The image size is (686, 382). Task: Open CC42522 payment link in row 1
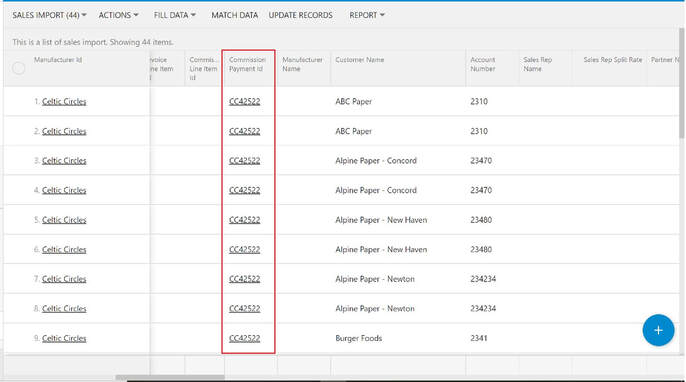[245, 102]
